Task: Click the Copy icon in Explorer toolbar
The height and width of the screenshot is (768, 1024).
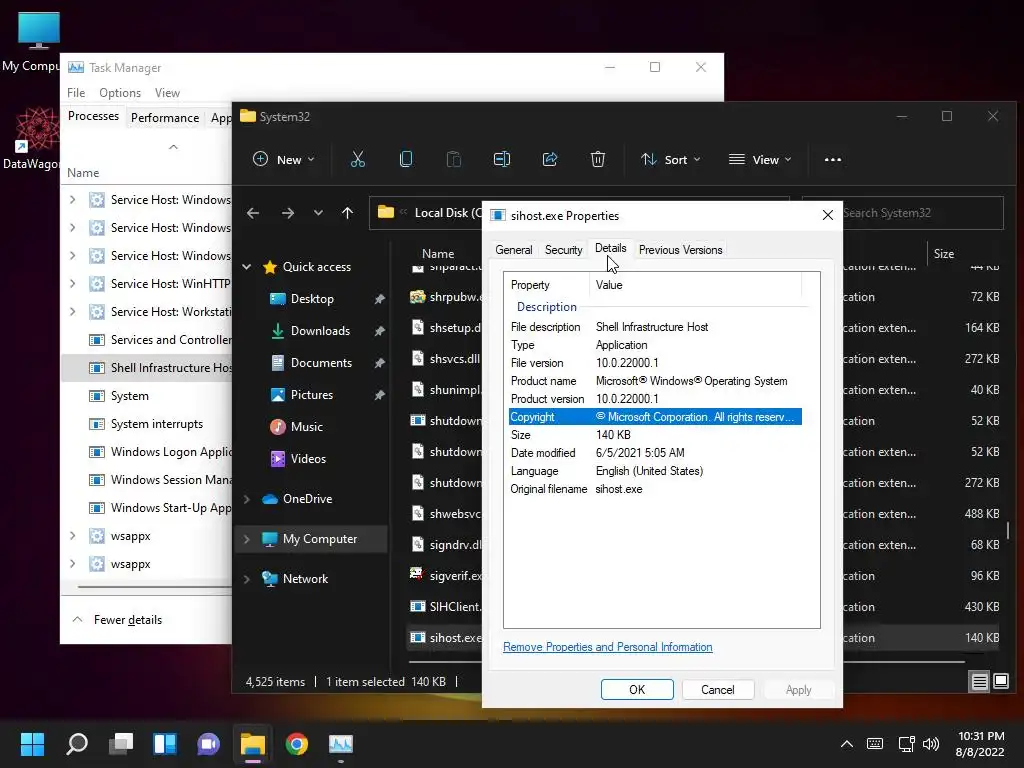Action: (406, 159)
